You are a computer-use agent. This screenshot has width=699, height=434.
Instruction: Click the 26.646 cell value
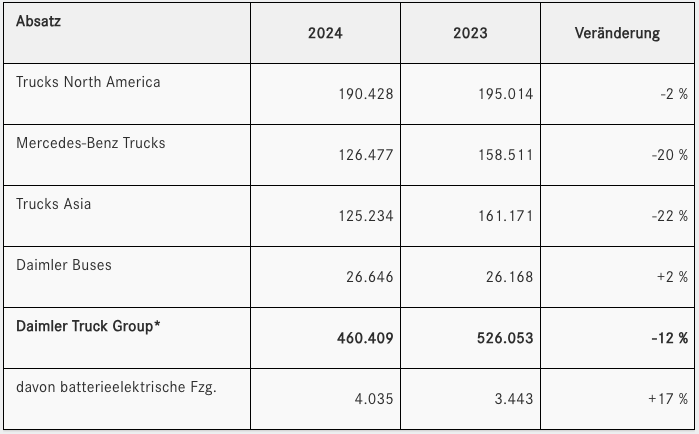click(371, 277)
